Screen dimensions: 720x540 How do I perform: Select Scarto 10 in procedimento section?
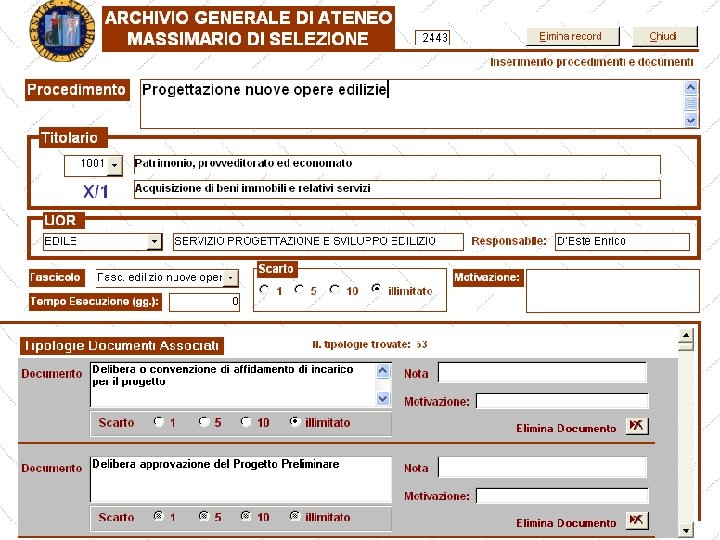click(x=335, y=289)
